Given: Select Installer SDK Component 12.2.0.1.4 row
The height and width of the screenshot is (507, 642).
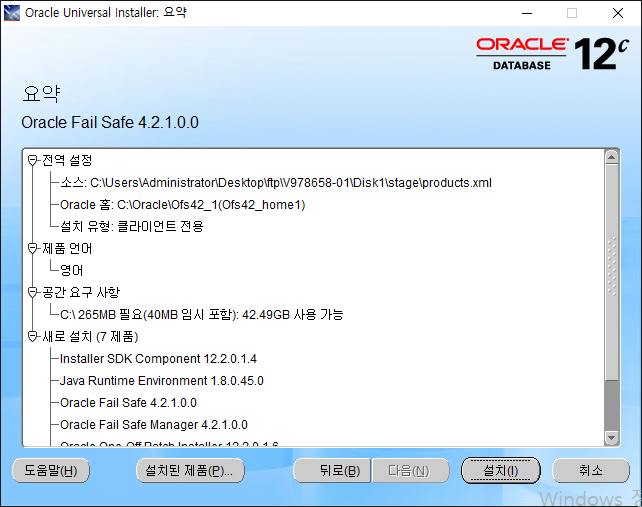Looking at the screenshot, I should tap(158, 359).
